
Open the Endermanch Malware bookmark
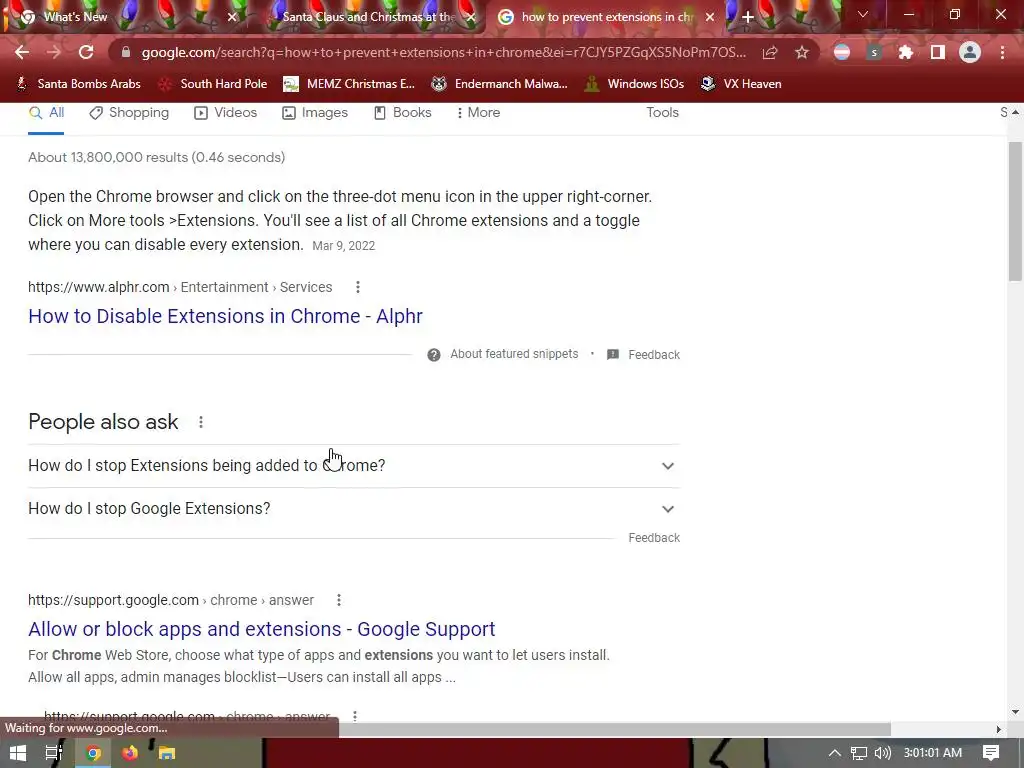click(x=500, y=84)
